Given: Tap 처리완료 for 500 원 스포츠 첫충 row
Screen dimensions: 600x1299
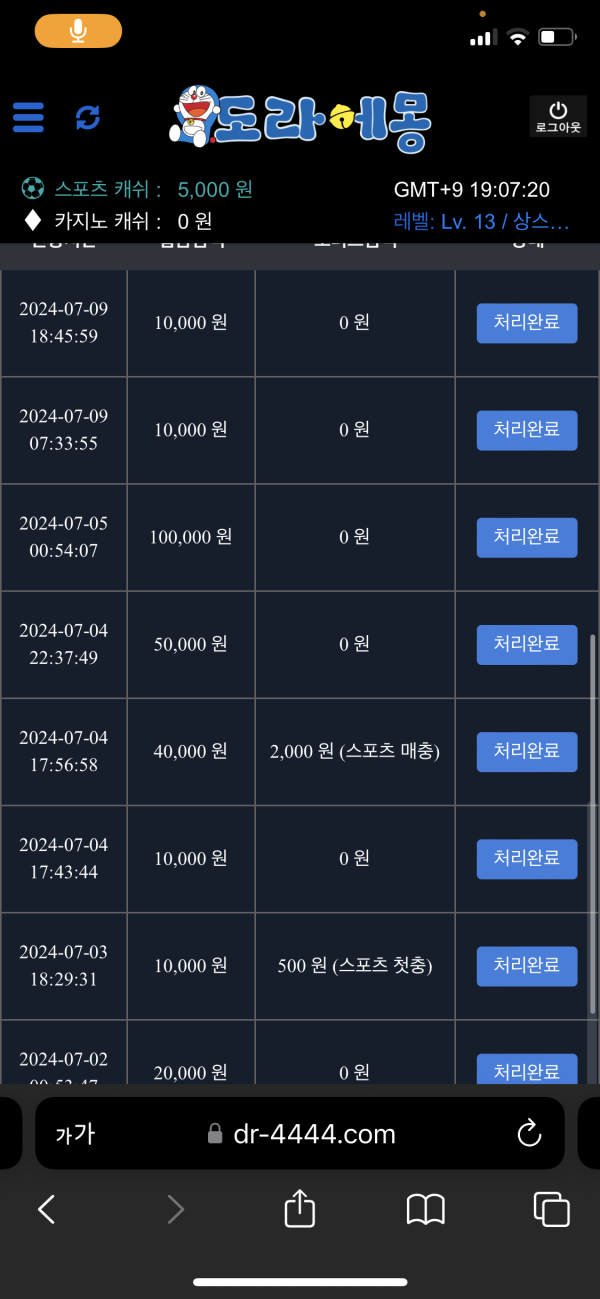Looking at the screenshot, I should click(x=527, y=966).
